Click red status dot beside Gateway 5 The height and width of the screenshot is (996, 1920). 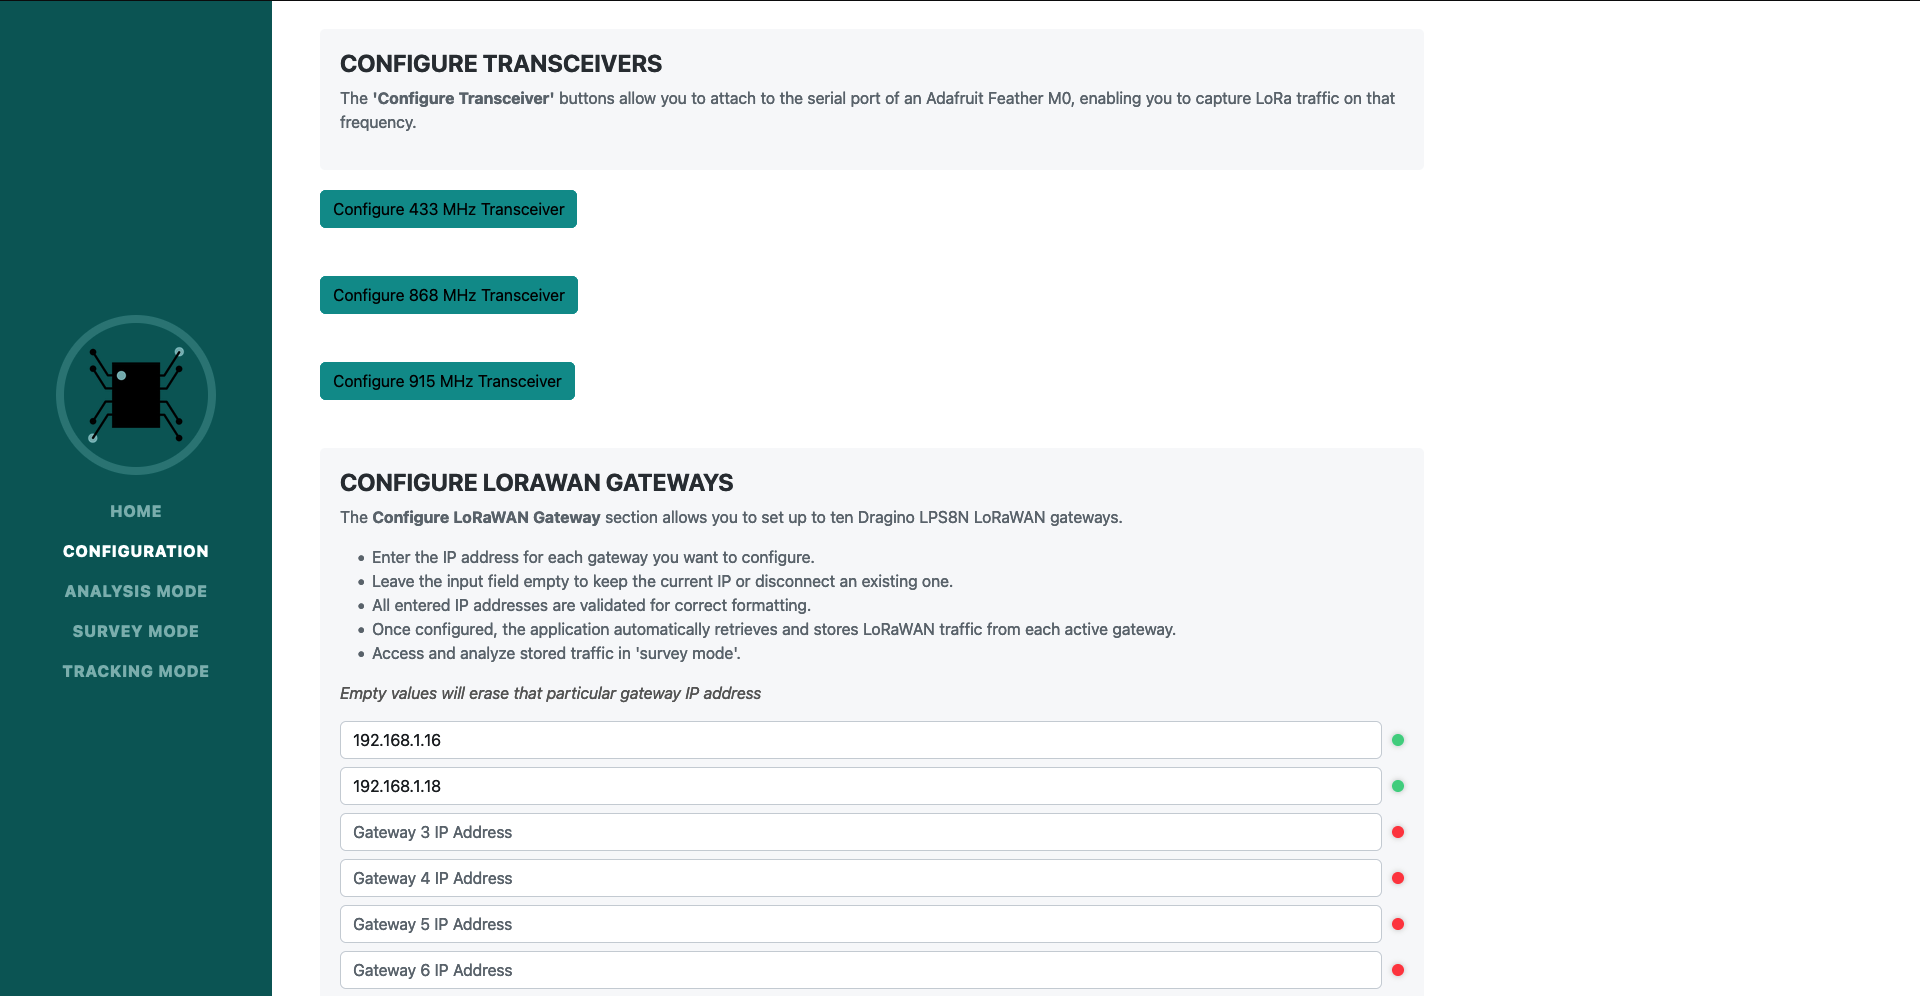1398,924
